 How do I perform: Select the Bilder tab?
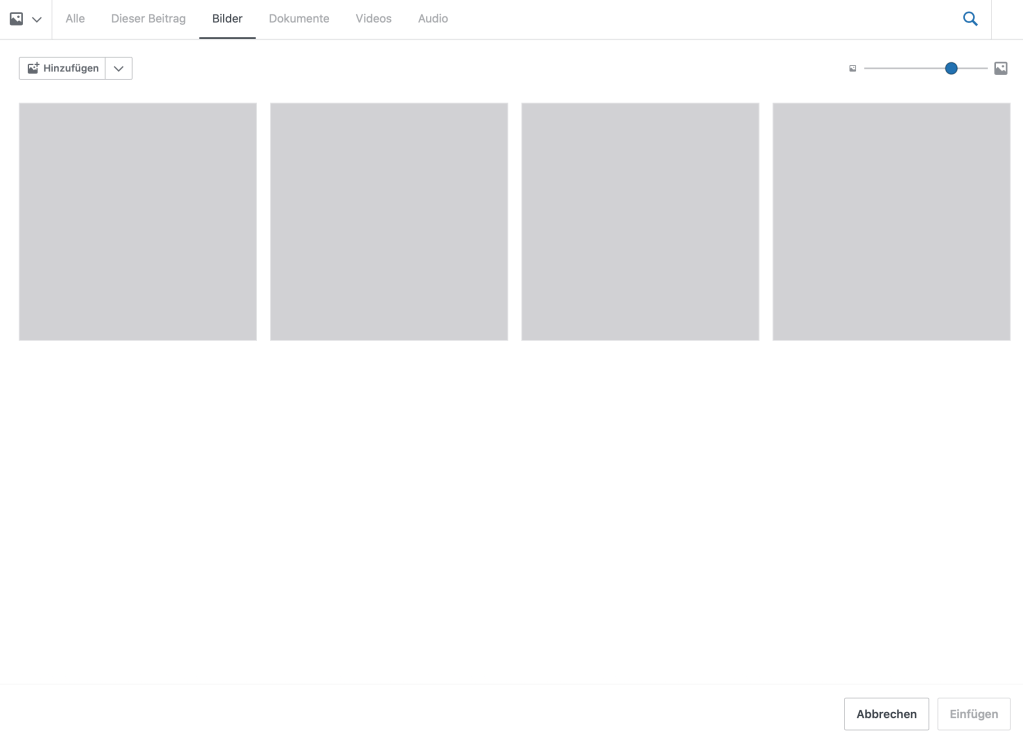click(227, 19)
